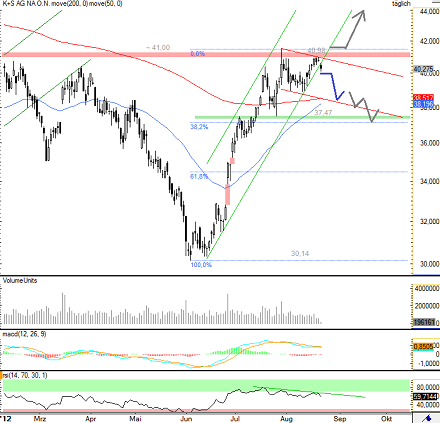Screen dimensions: 440x423
Task: Click the 'Okt' month on time axis
Action: pyautogui.click(x=386, y=419)
